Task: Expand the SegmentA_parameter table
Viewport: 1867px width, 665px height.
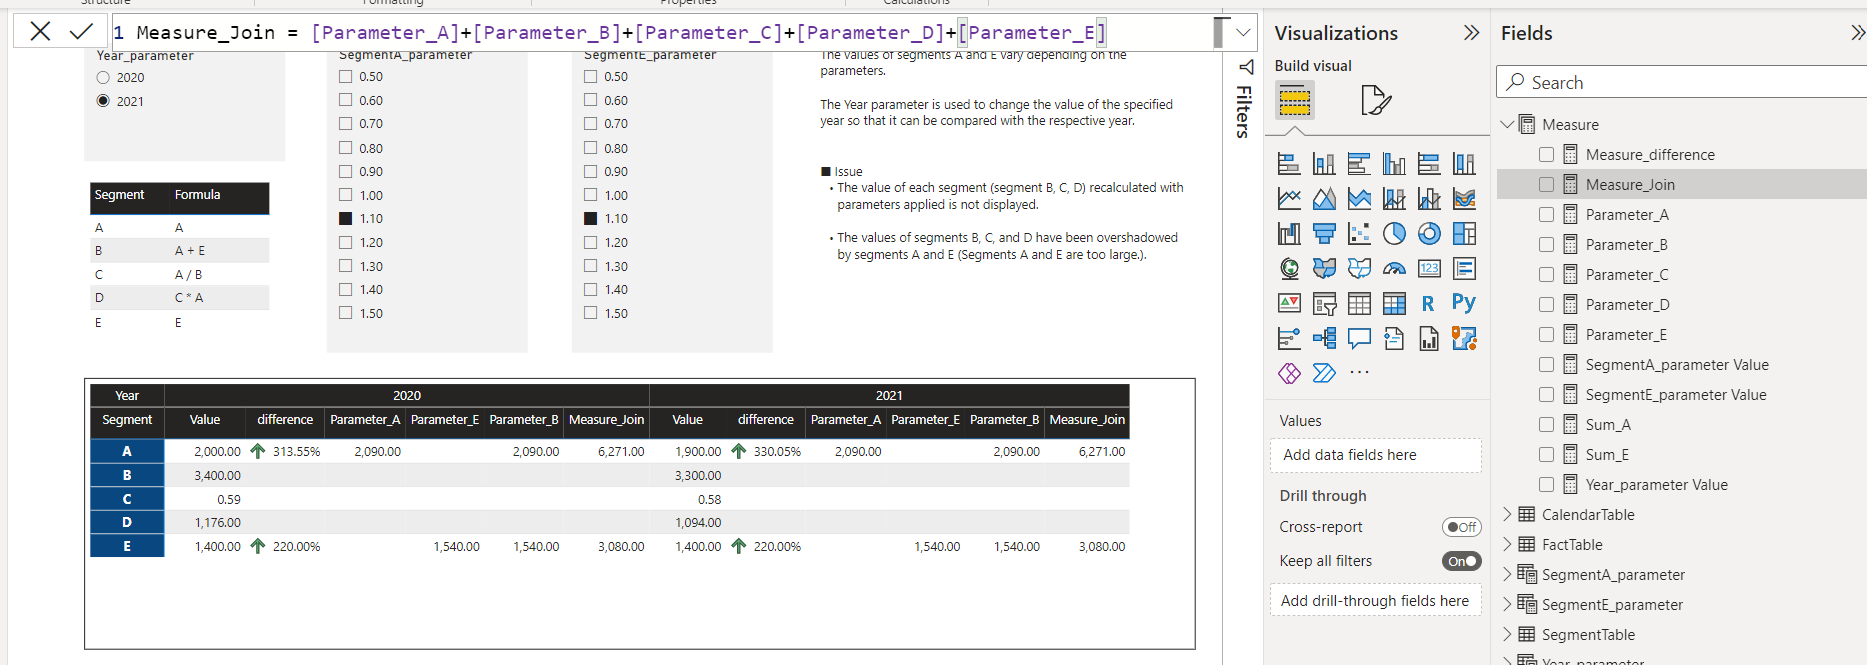Action: click(1507, 574)
